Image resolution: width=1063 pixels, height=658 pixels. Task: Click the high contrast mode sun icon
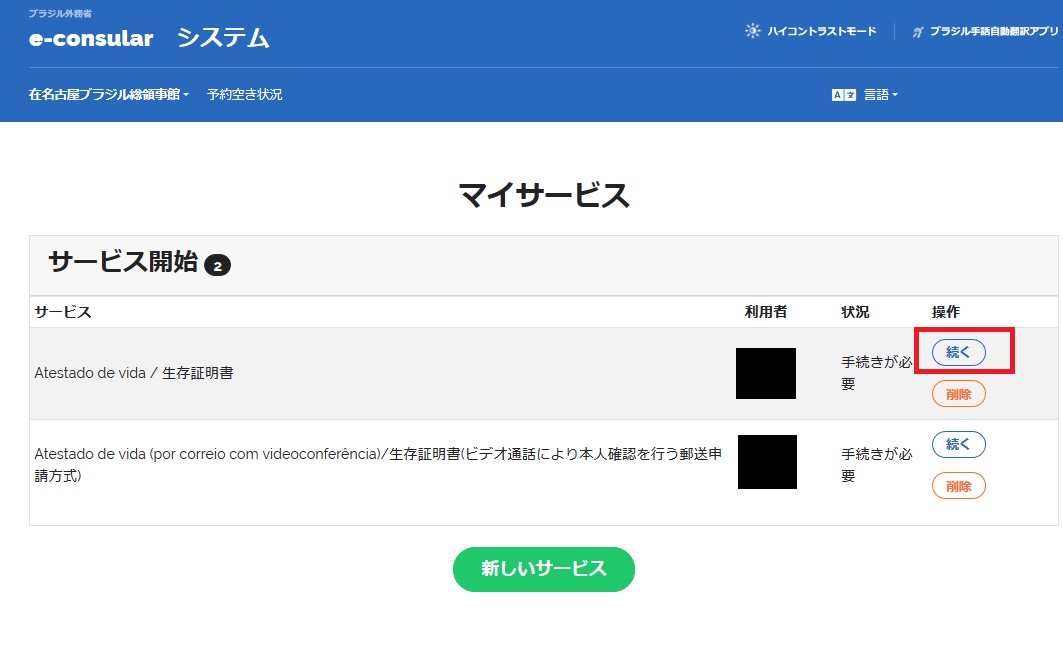click(753, 31)
